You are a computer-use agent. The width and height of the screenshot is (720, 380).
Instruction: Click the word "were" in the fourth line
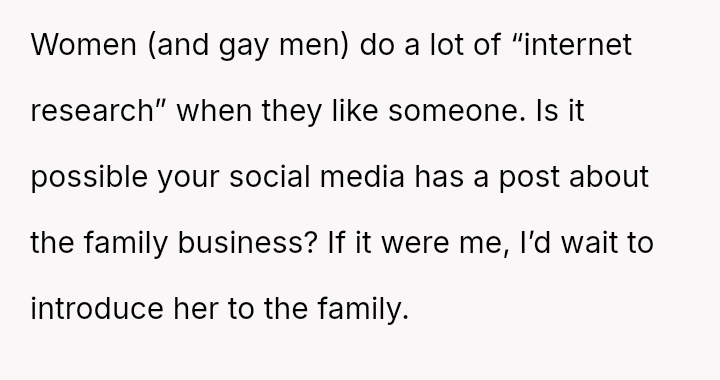(415, 243)
